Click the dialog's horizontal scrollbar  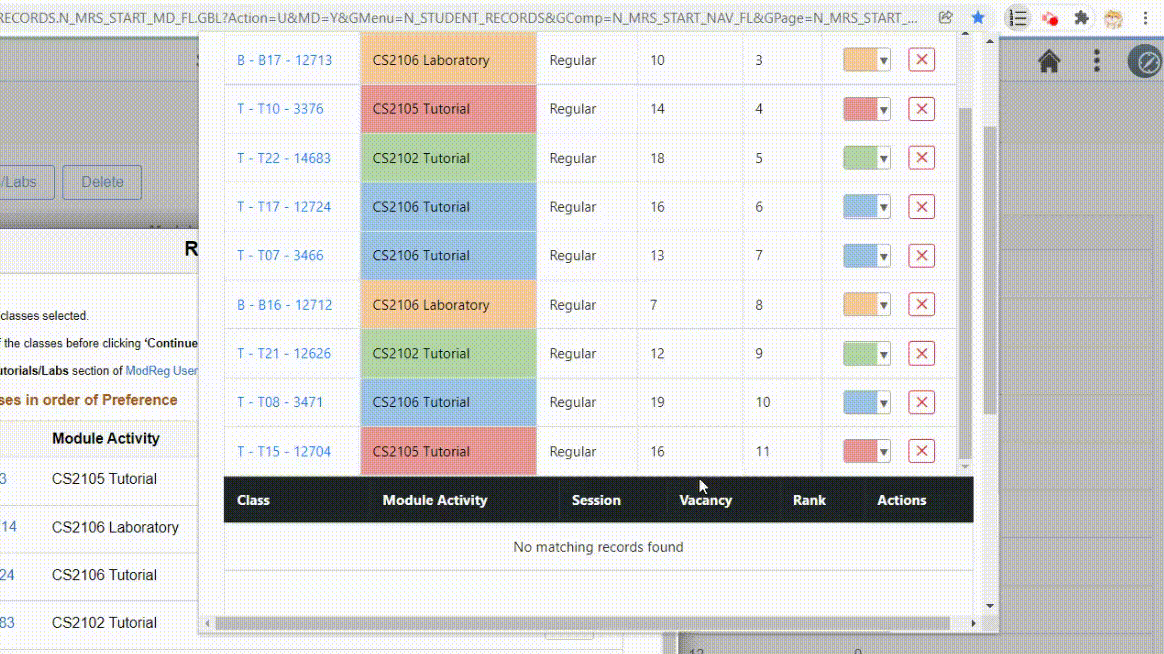click(583, 624)
